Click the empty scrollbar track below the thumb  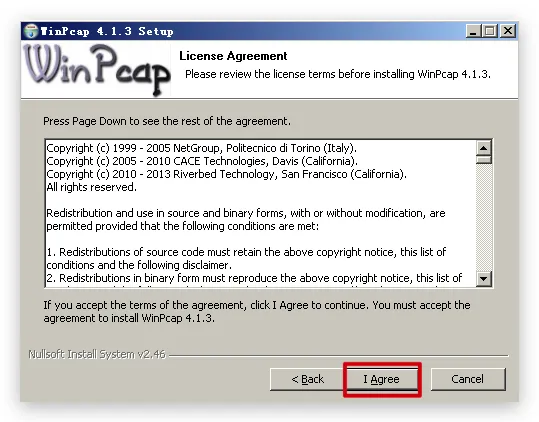[x=484, y=218]
